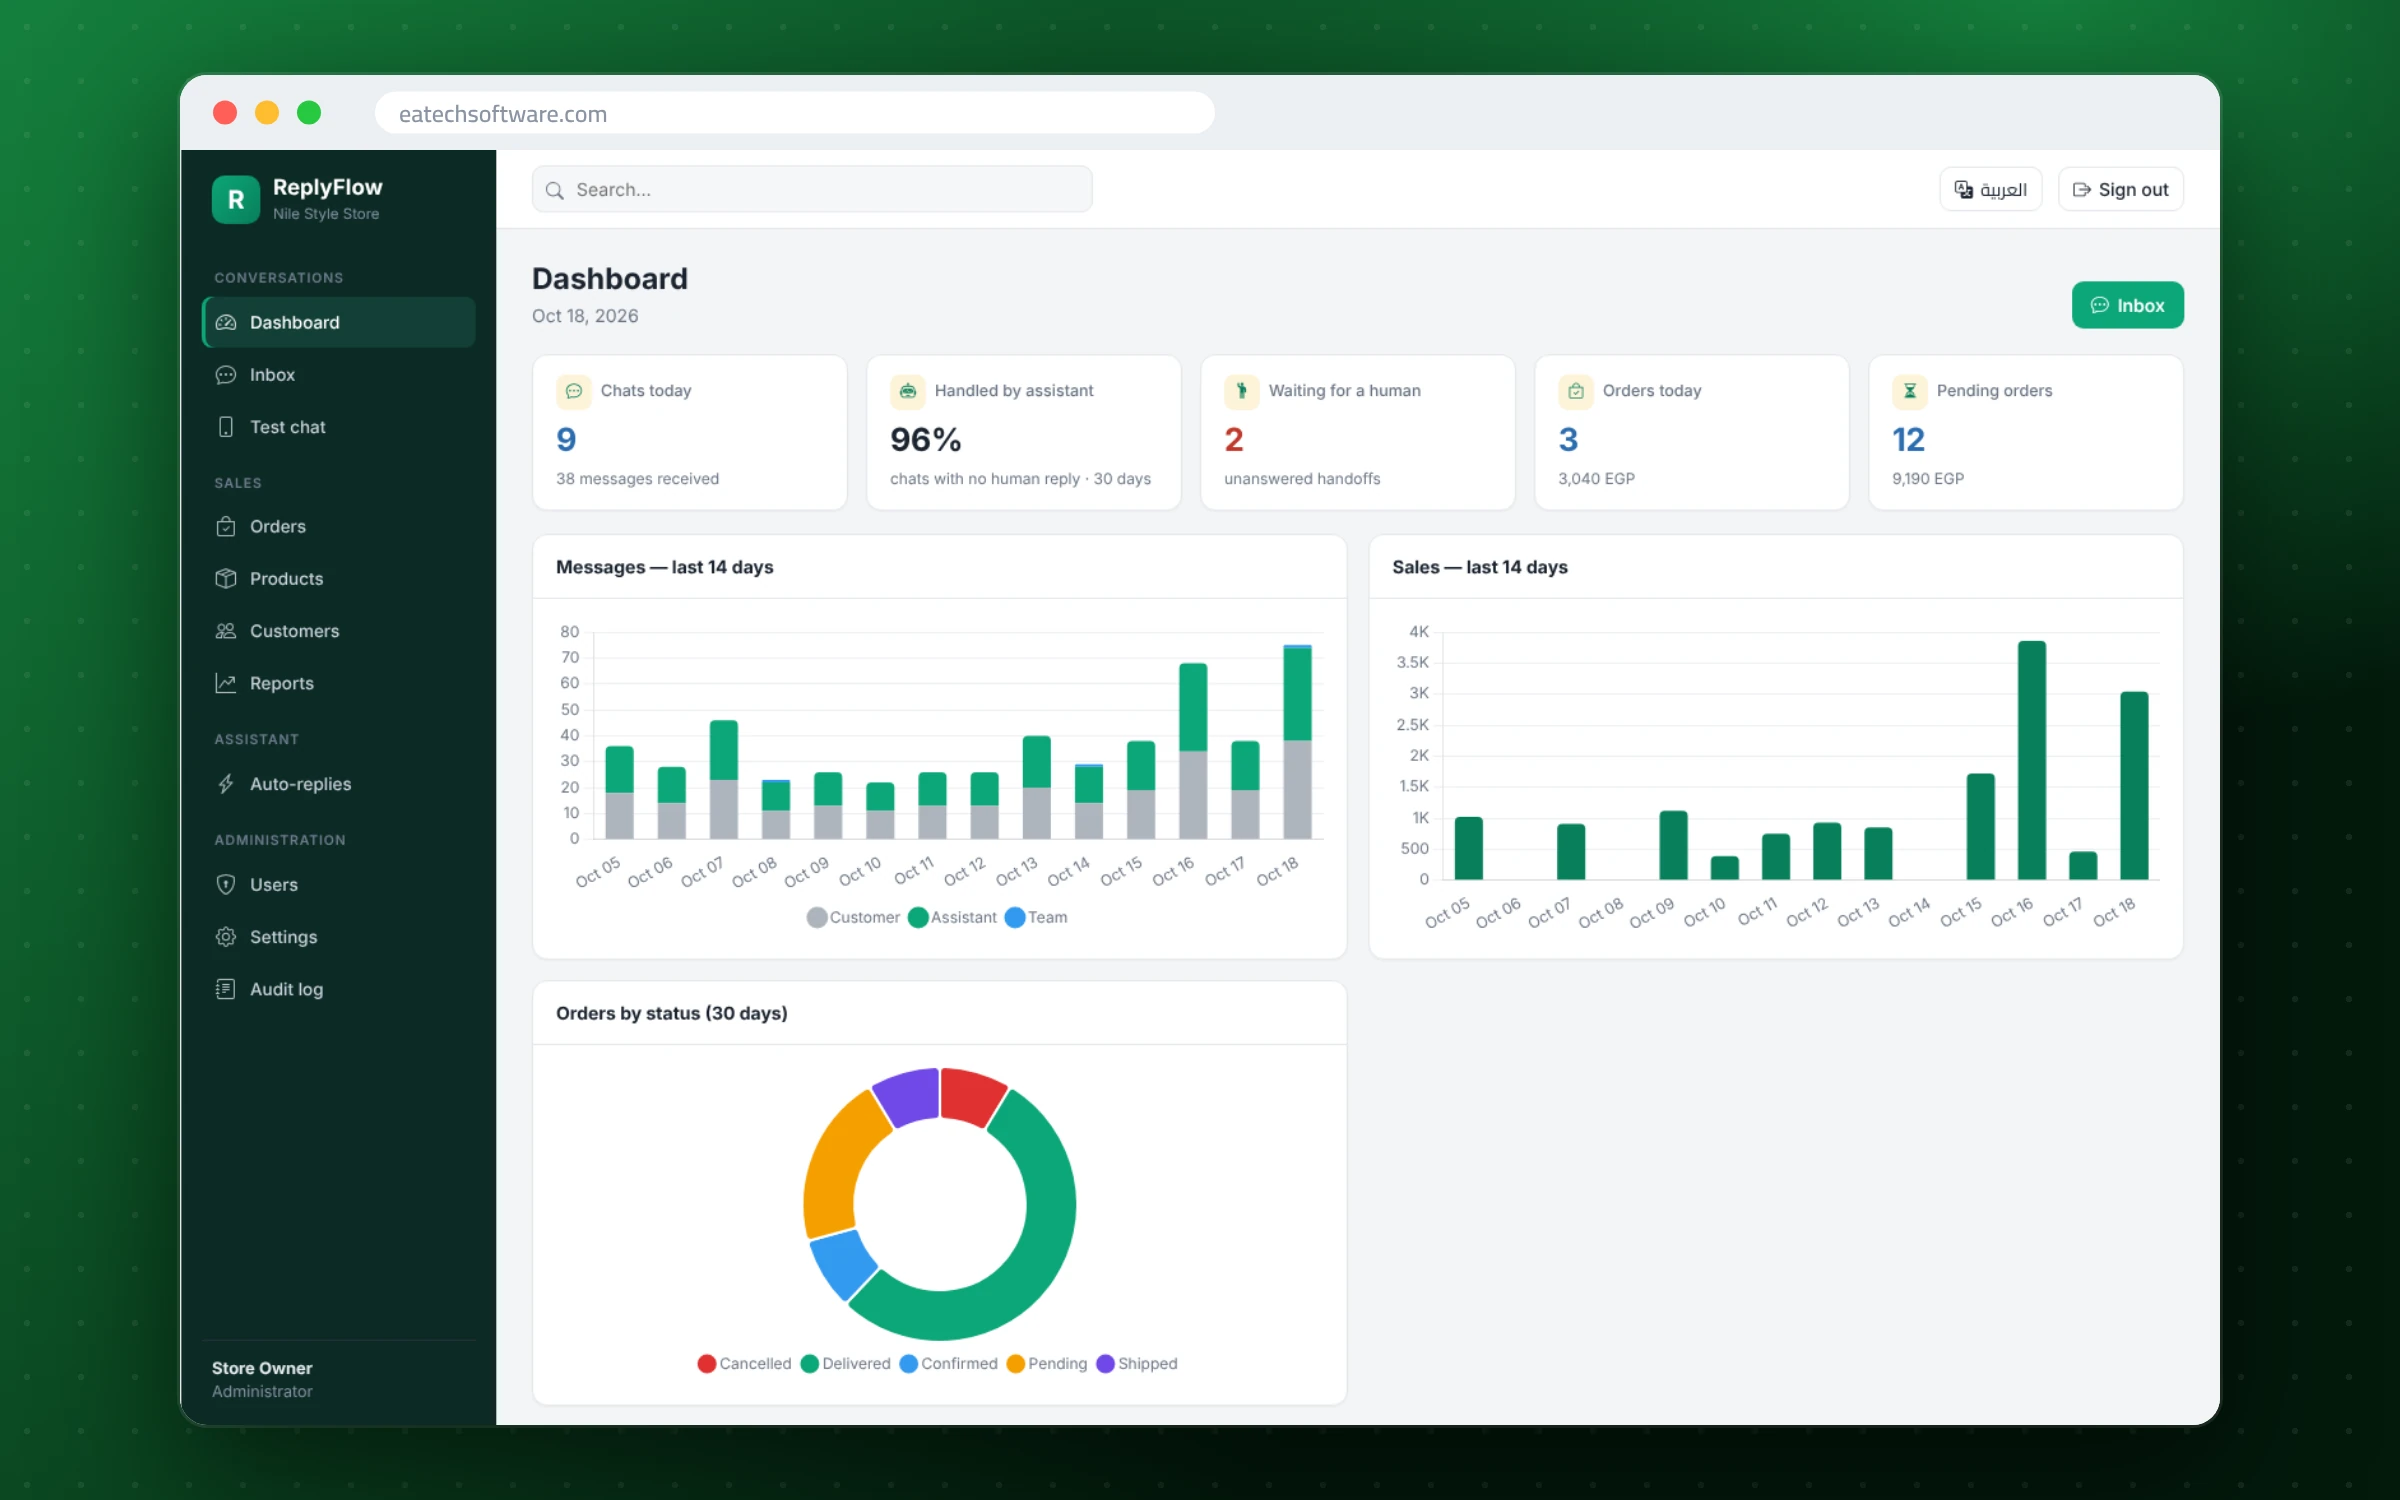The width and height of the screenshot is (2400, 1500).
Task: Click the Pending orange legend swatch
Action: pos(1016,1363)
